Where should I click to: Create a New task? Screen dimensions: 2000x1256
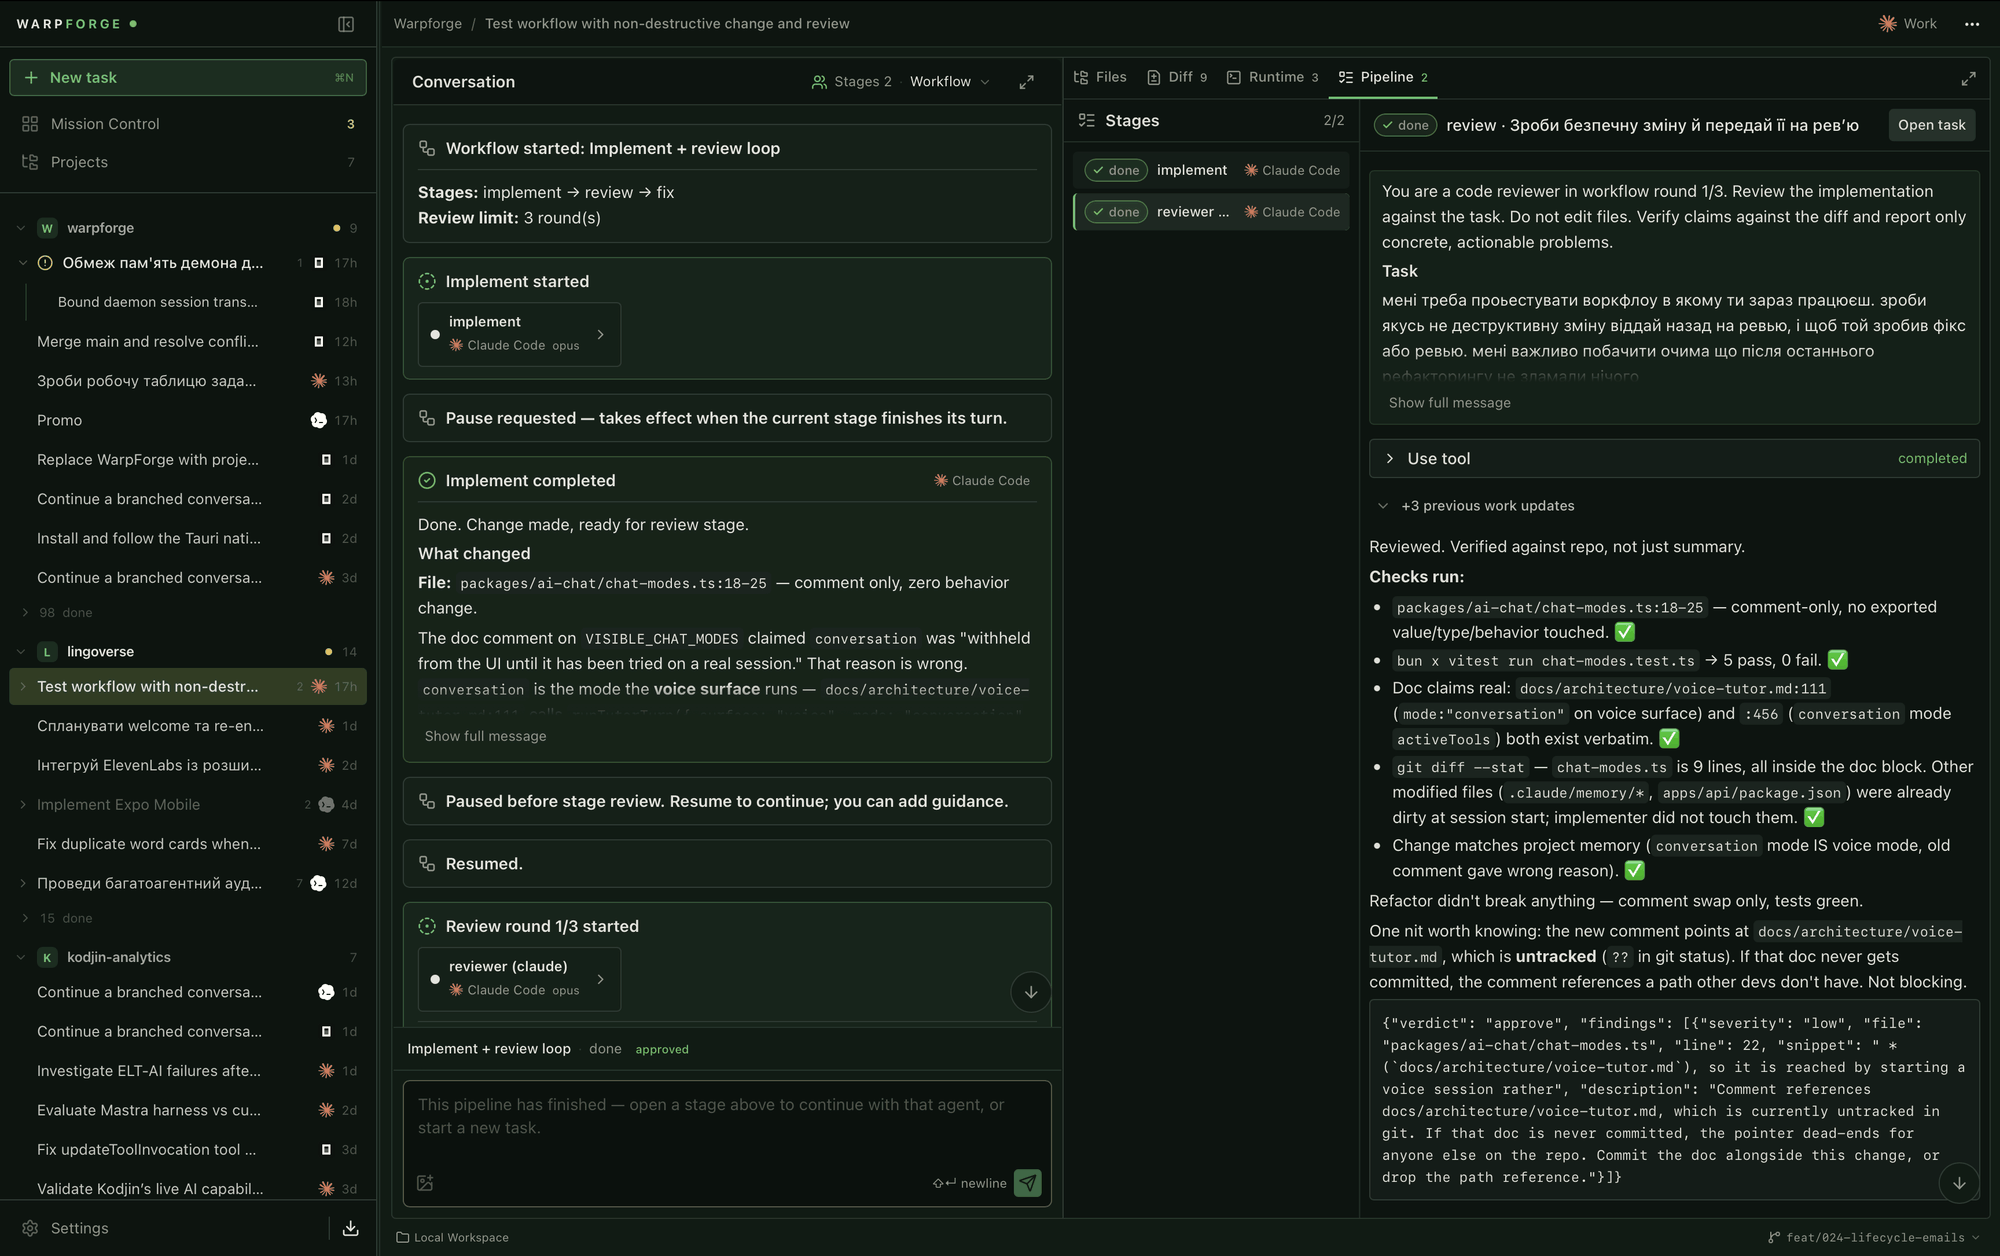[188, 78]
